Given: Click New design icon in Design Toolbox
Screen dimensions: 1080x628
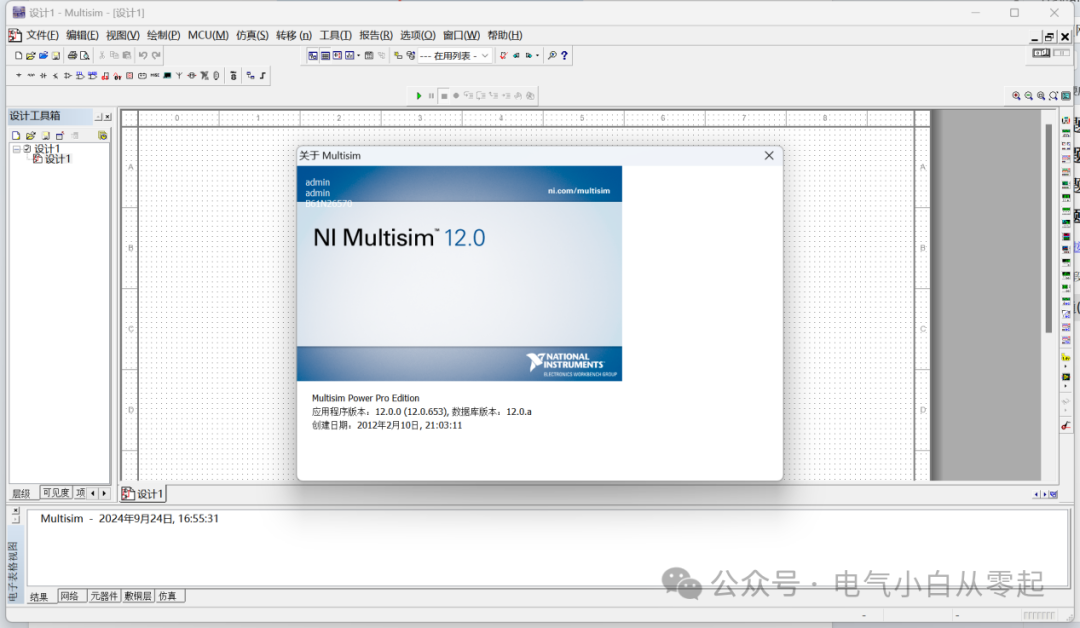Looking at the screenshot, I should (16, 136).
